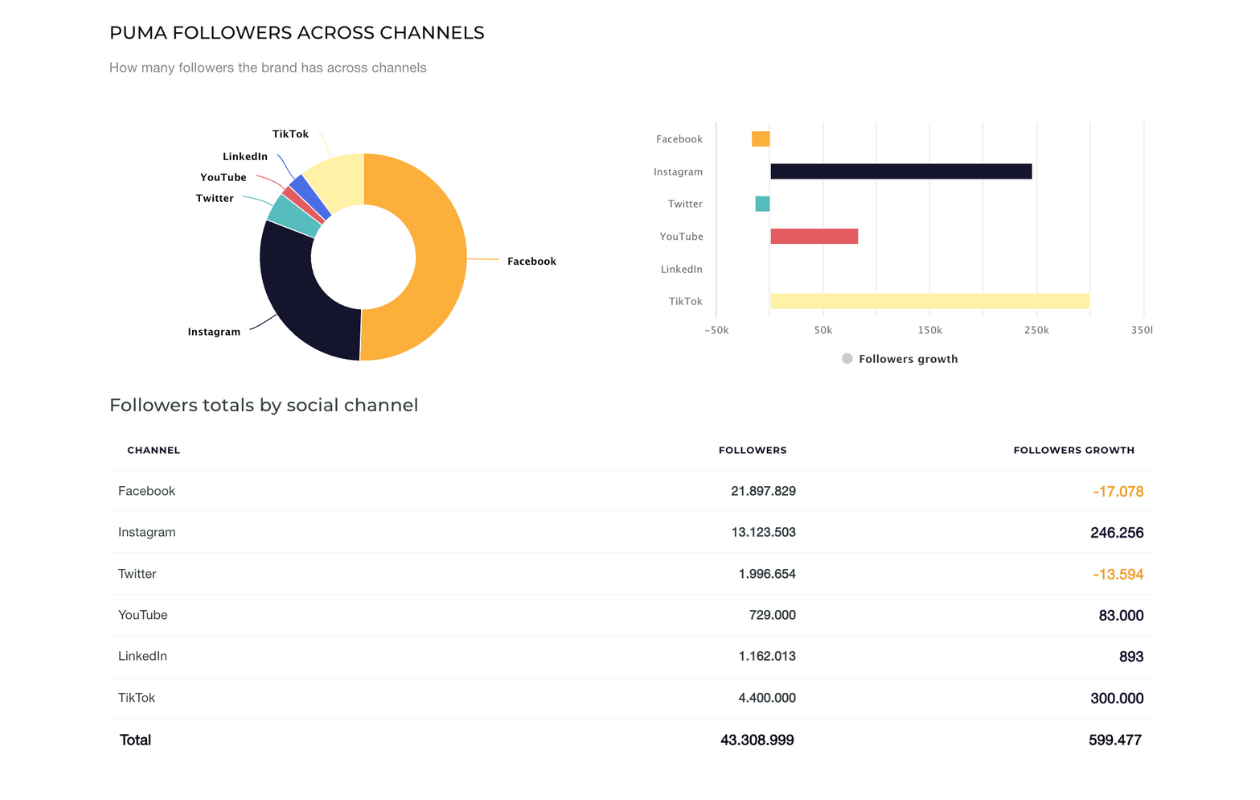Viewport: 1260px width, 800px height.
Task: Click the Twitter row label in table
Action: pos(138,574)
